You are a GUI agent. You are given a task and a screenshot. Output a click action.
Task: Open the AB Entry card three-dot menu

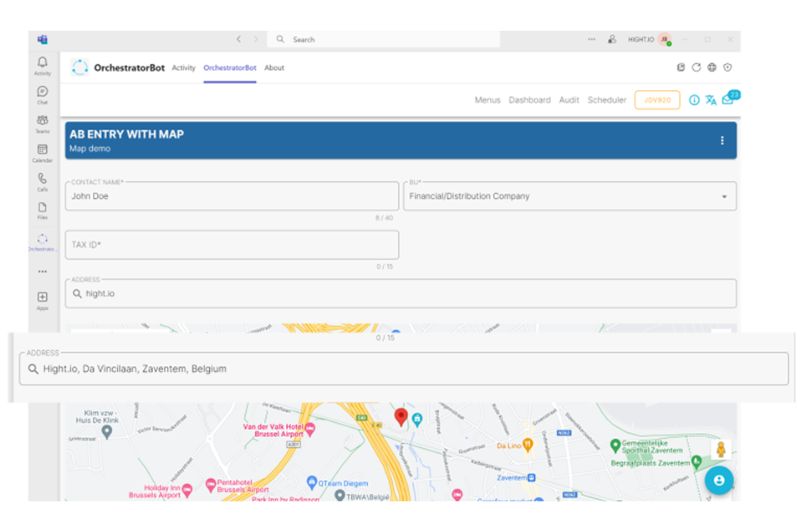click(x=722, y=140)
